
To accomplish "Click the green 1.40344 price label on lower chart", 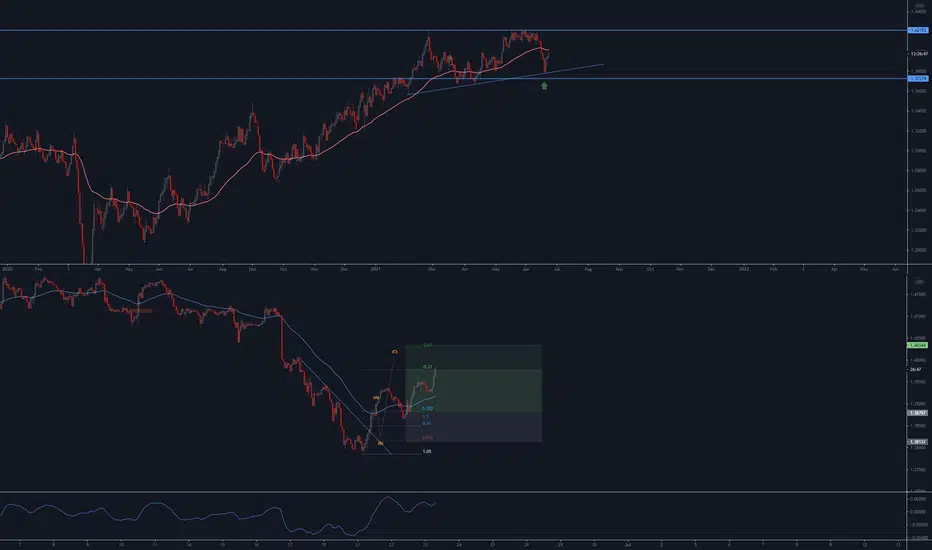I will [x=918, y=345].
